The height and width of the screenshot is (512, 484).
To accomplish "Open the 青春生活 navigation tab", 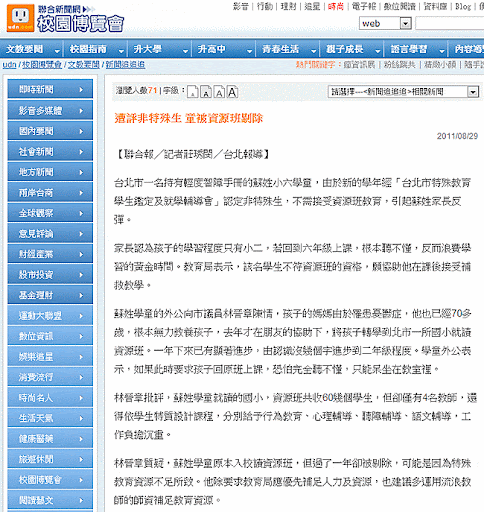I will click(x=280, y=49).
